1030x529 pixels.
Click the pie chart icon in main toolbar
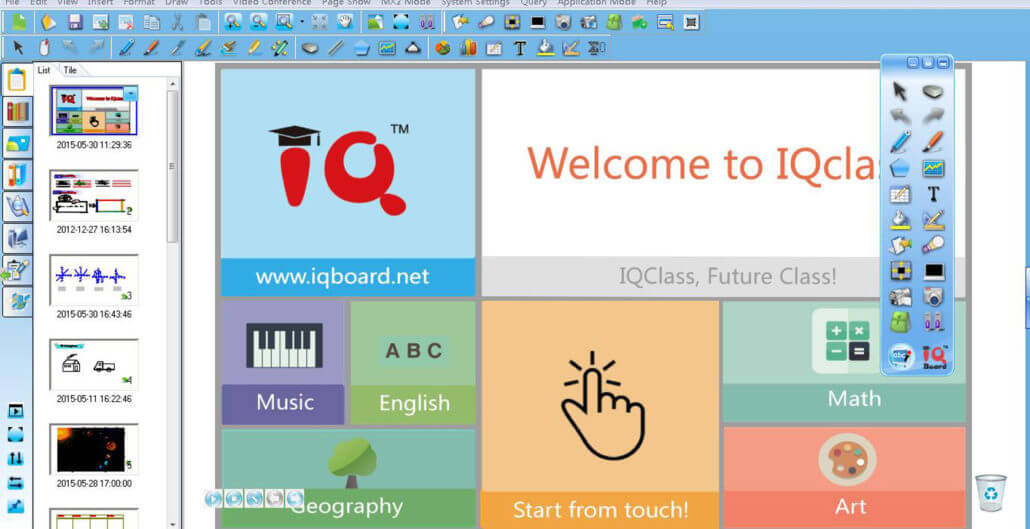[x=443, y=48]
